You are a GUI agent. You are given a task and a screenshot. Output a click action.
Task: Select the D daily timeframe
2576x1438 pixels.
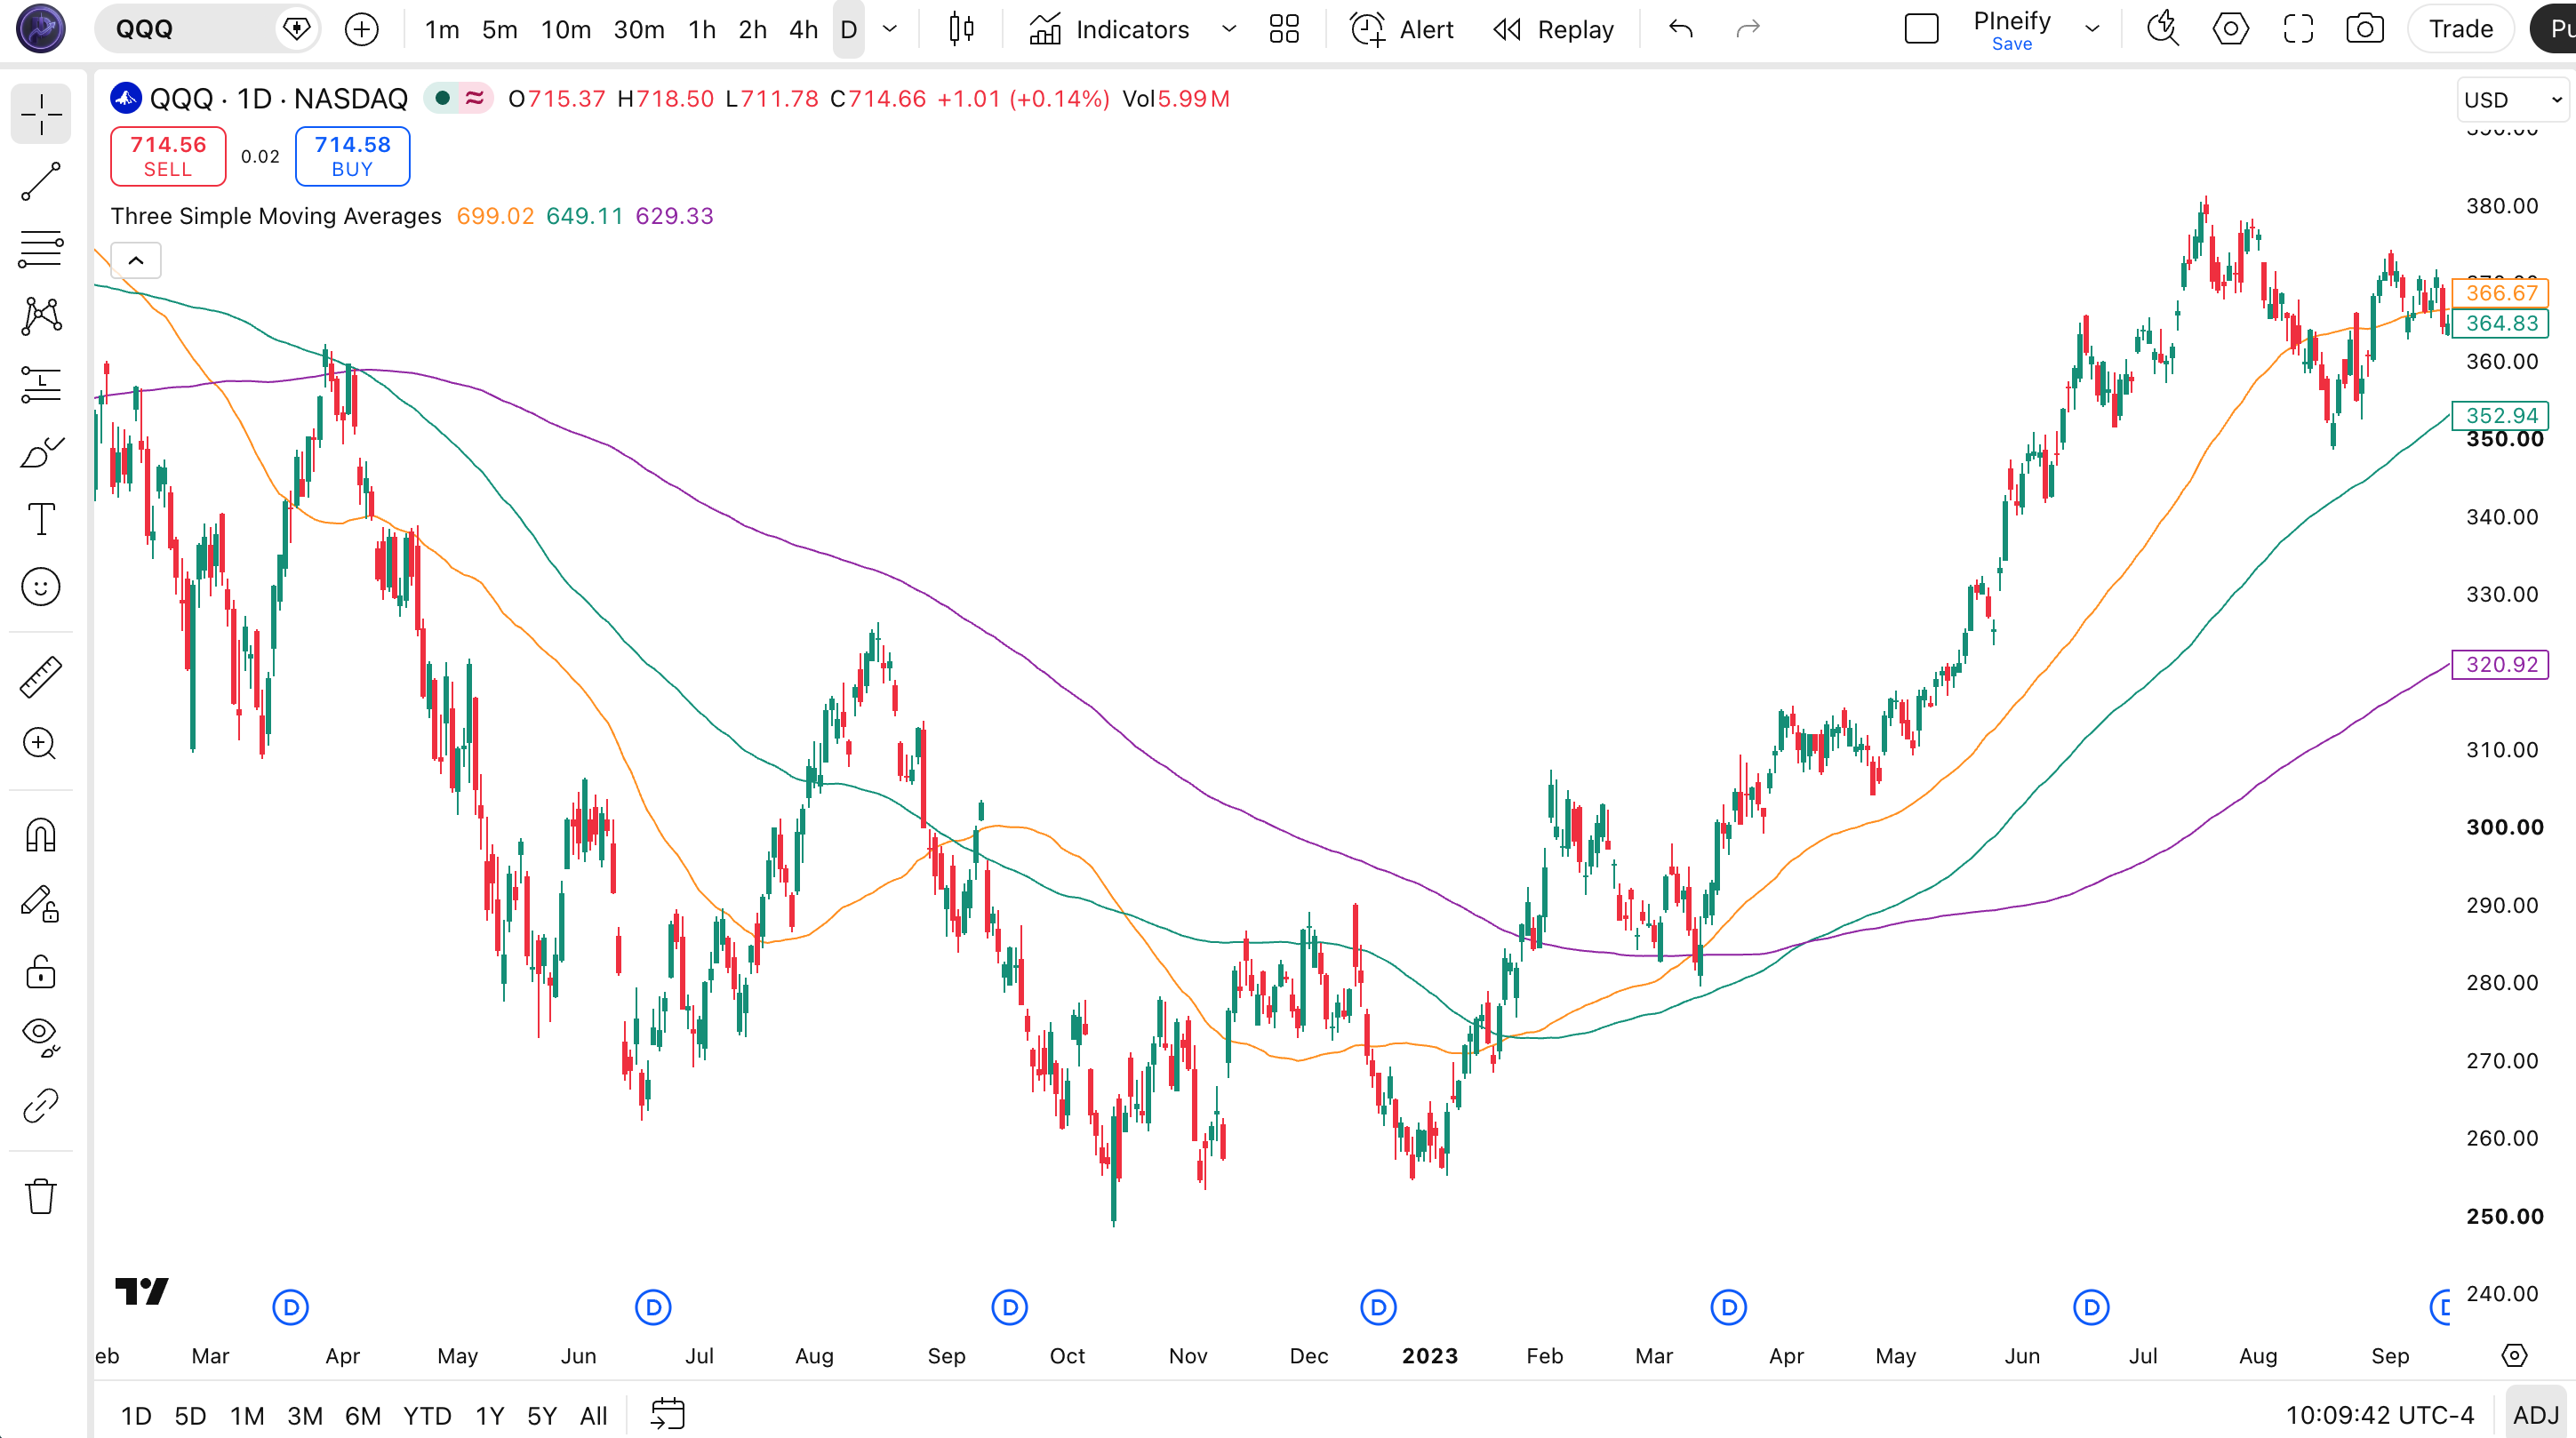(848, 29)
